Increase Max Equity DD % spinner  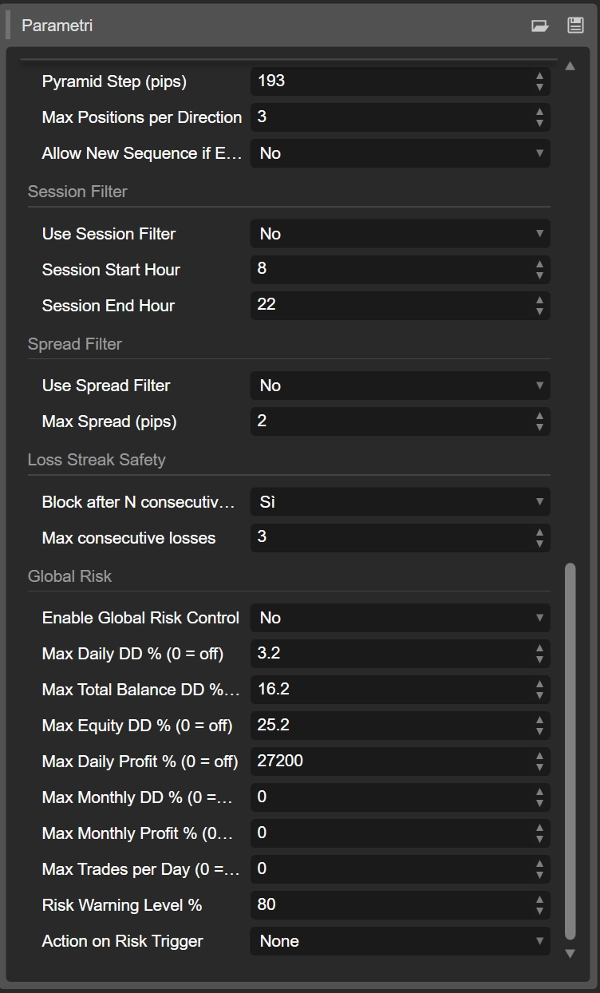[x=540, y=719]
